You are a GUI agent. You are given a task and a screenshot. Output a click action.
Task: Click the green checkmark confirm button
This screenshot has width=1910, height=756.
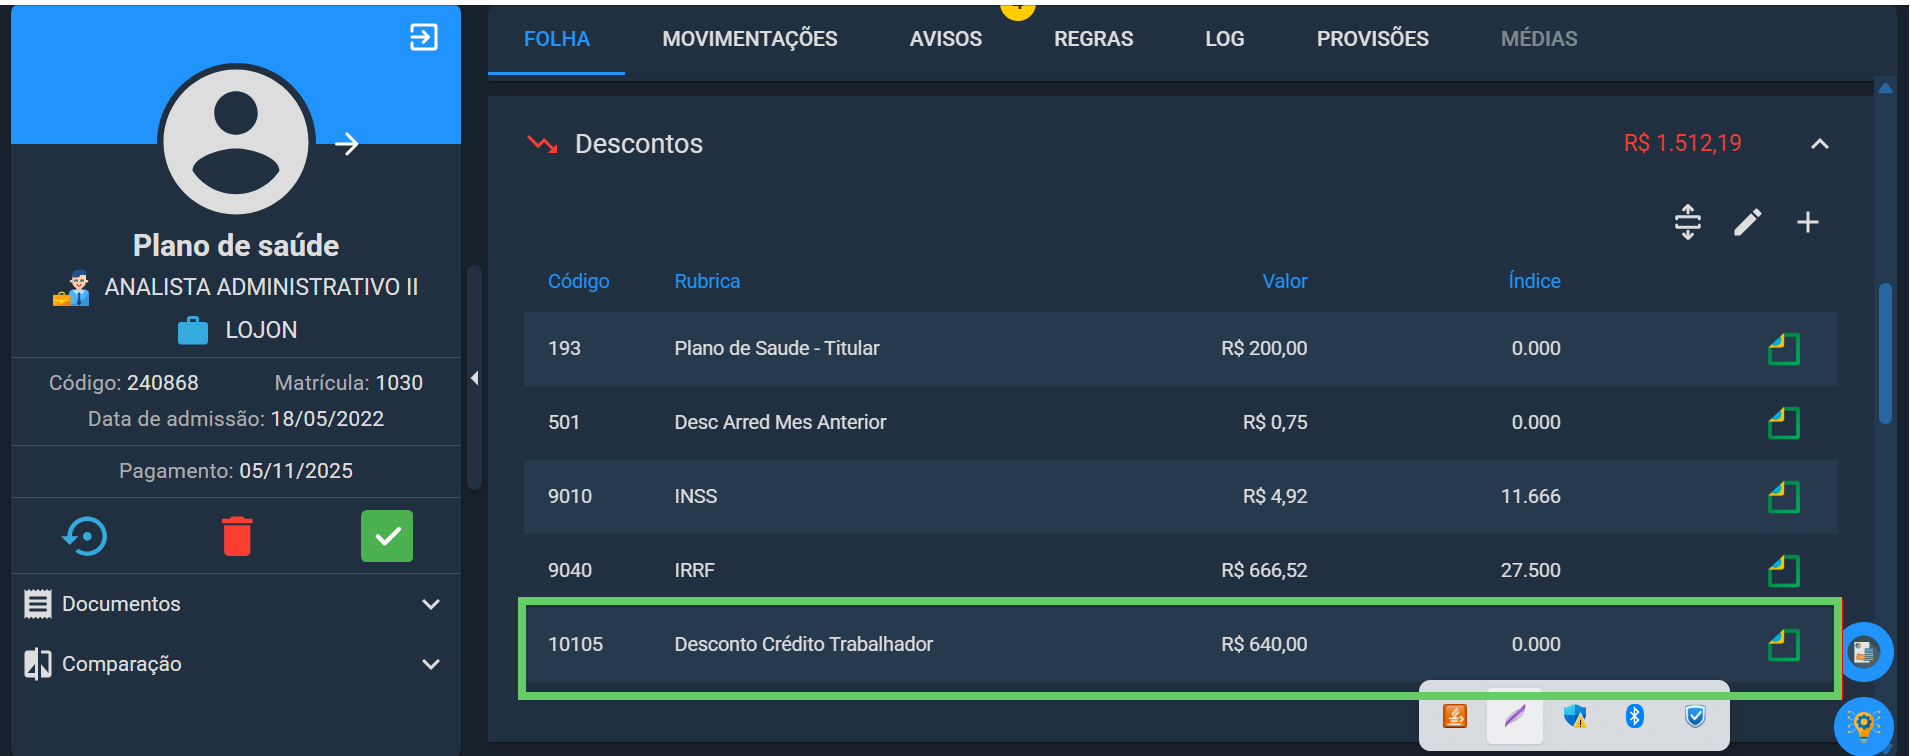pos(387,536)
